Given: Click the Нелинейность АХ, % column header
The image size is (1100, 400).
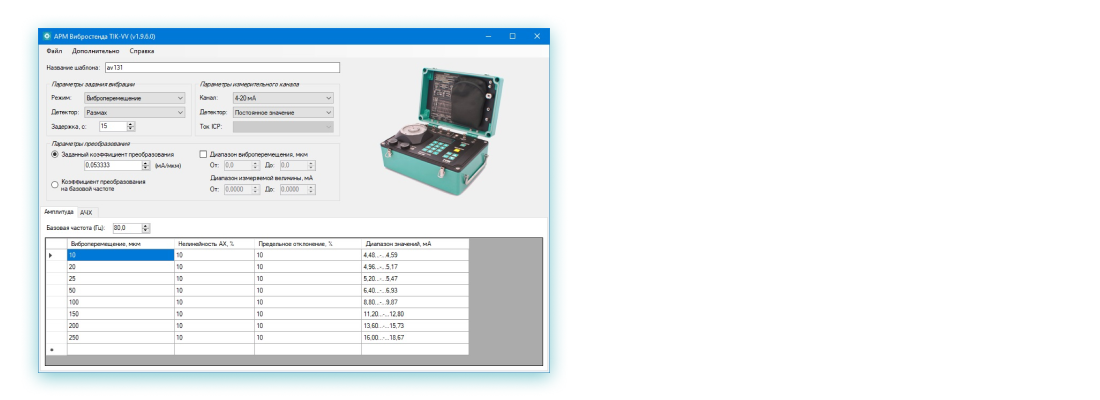Looking at the screenshot, I should [x=215, y=244].
